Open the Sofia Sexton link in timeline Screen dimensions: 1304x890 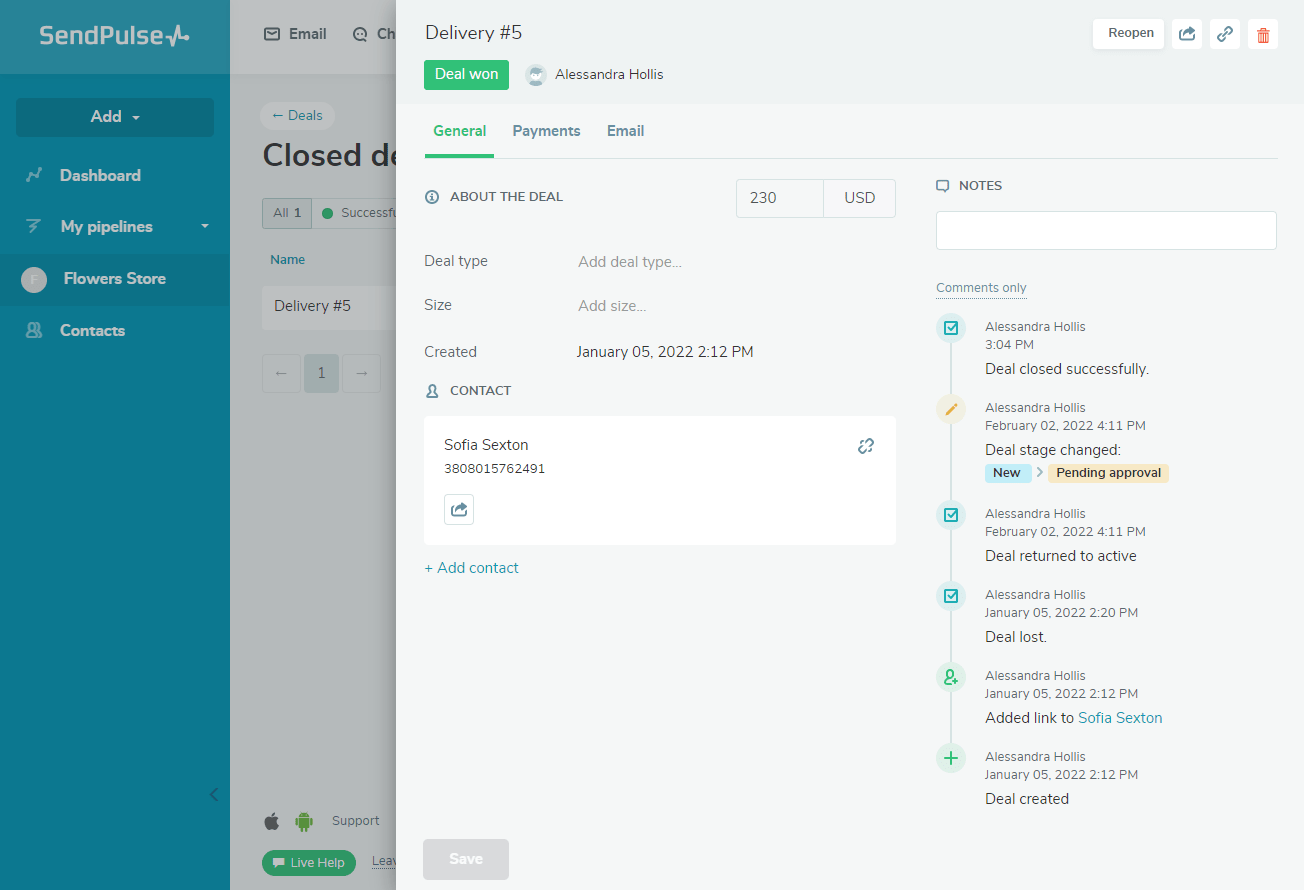[1120, 718]
